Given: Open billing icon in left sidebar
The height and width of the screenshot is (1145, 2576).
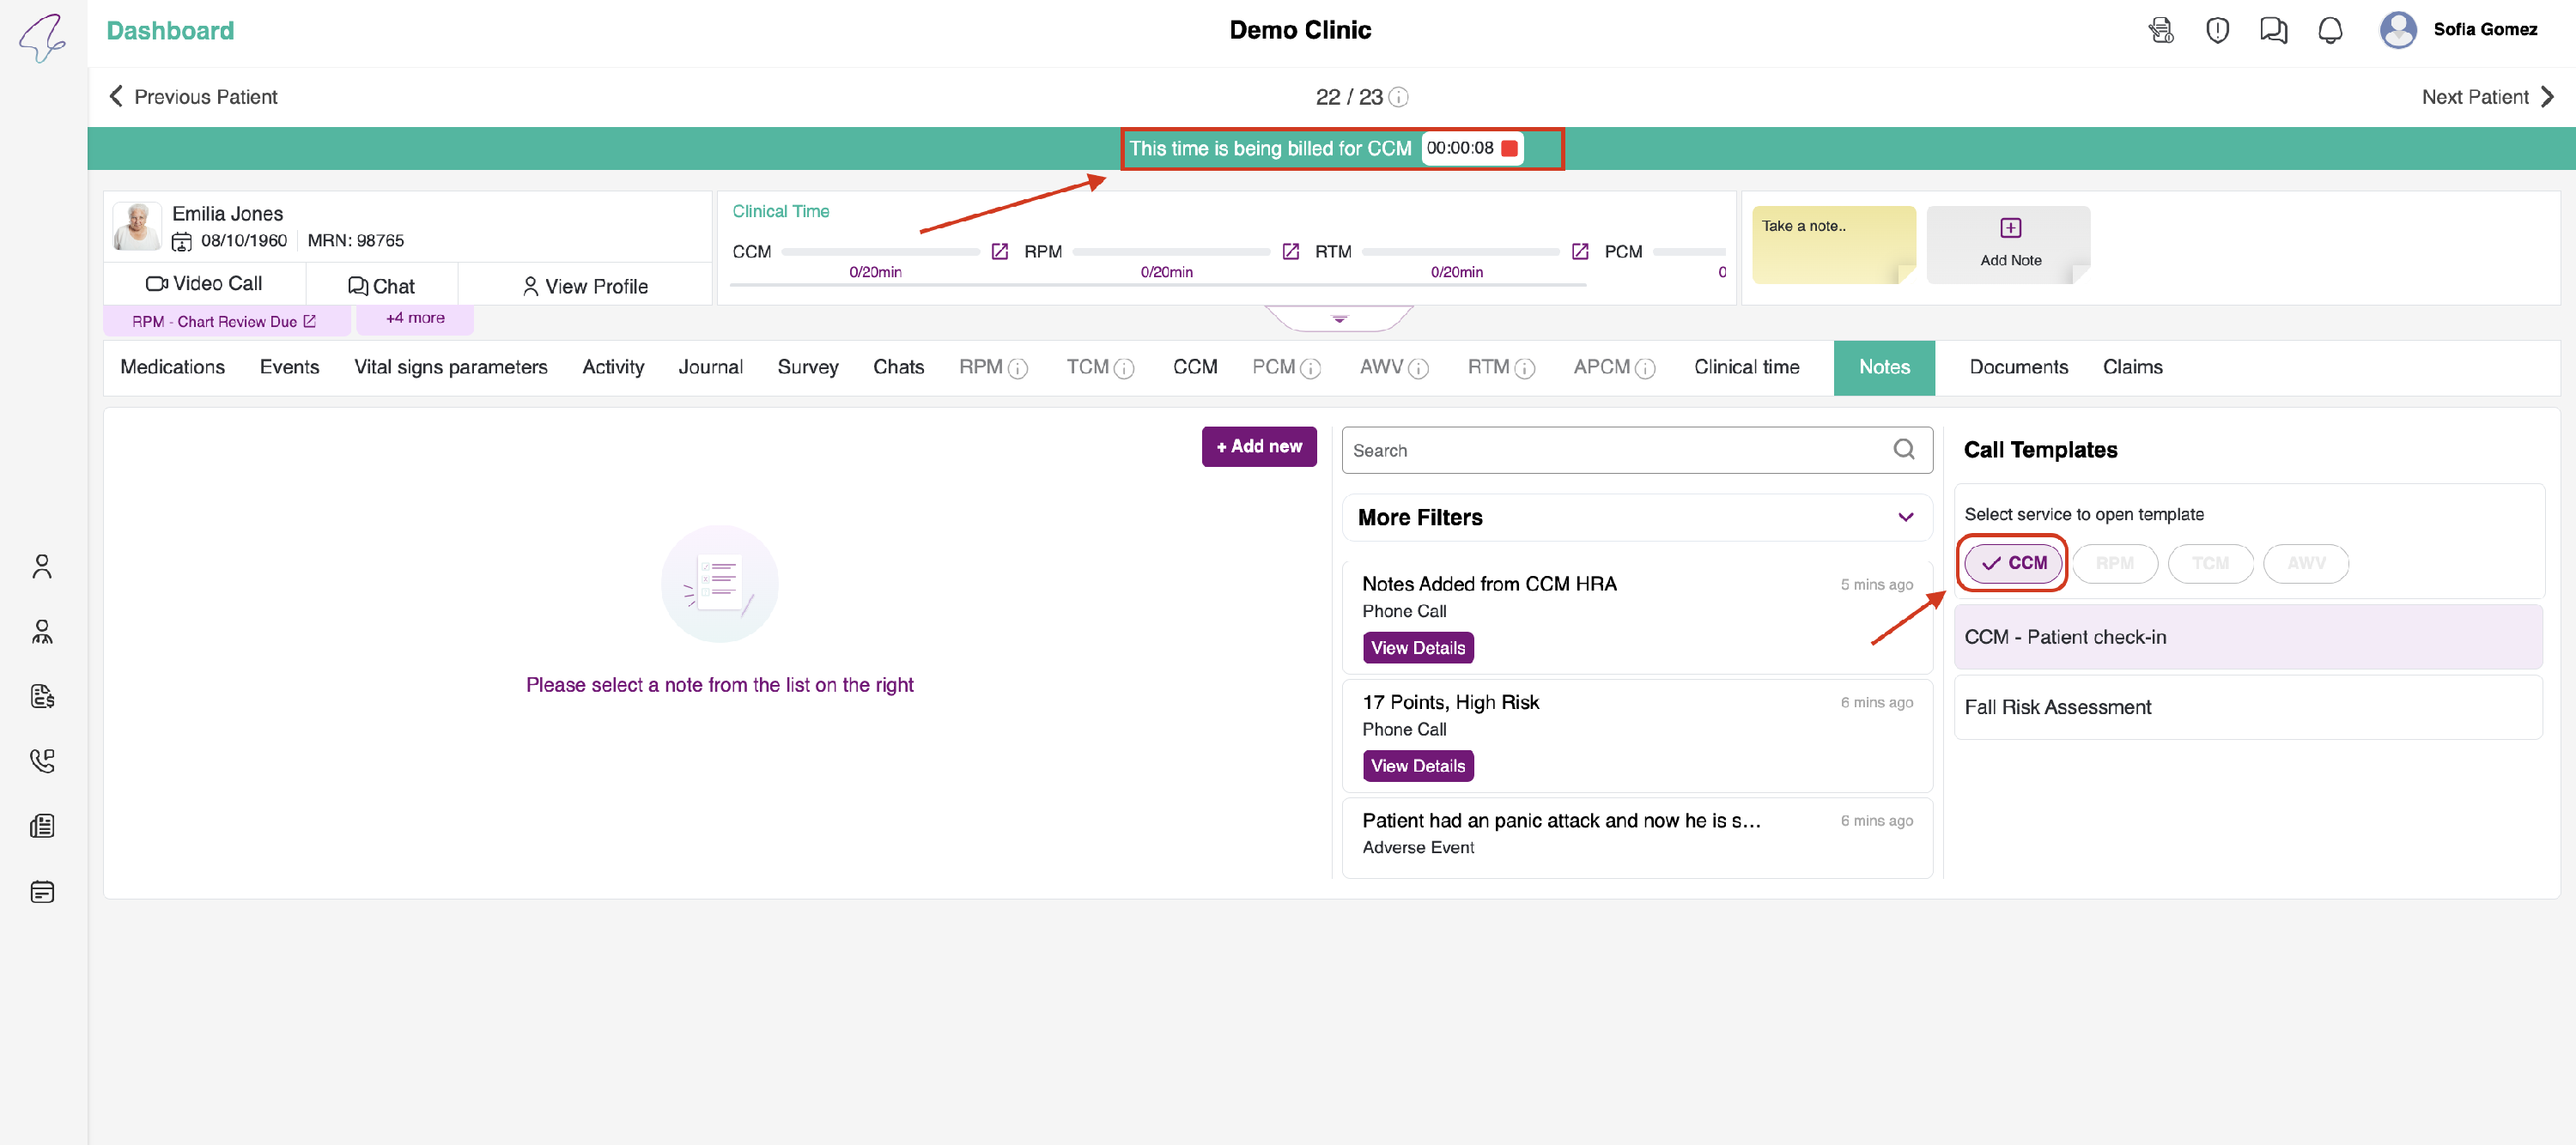Looking at the screenshot, I should tap(42, 696).
